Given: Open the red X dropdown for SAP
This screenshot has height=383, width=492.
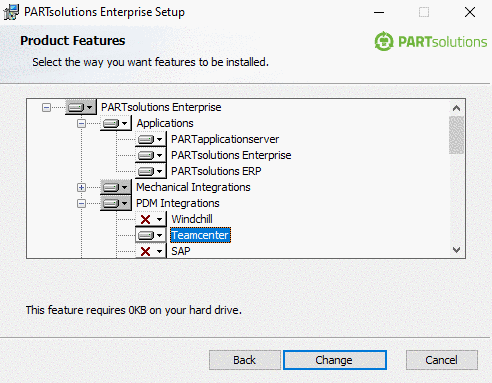Looking at the screenshot, I should click(151, 251).
